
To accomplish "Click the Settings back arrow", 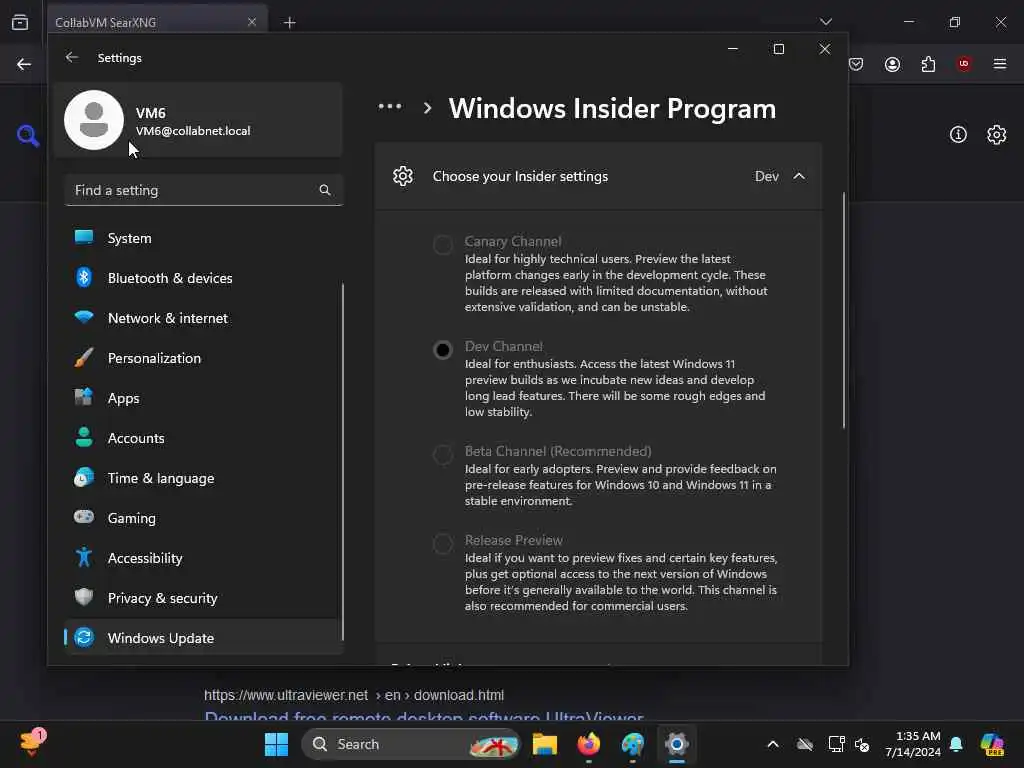I will [72, 57].
